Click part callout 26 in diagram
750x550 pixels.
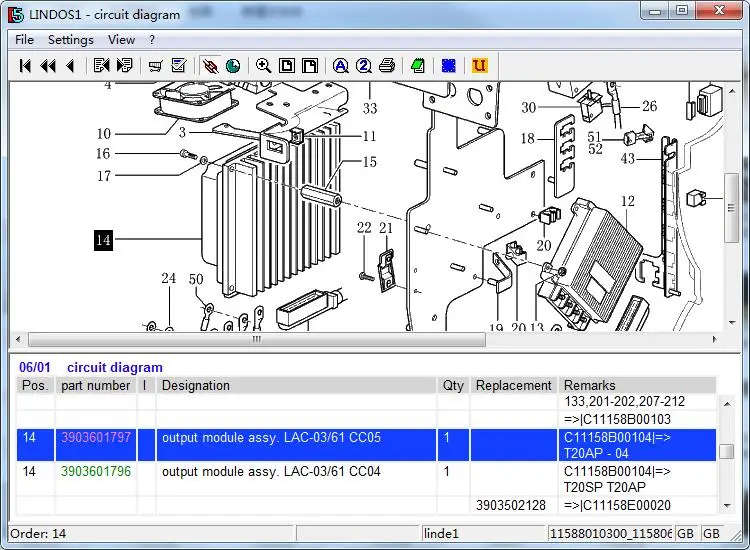point(650,106)
